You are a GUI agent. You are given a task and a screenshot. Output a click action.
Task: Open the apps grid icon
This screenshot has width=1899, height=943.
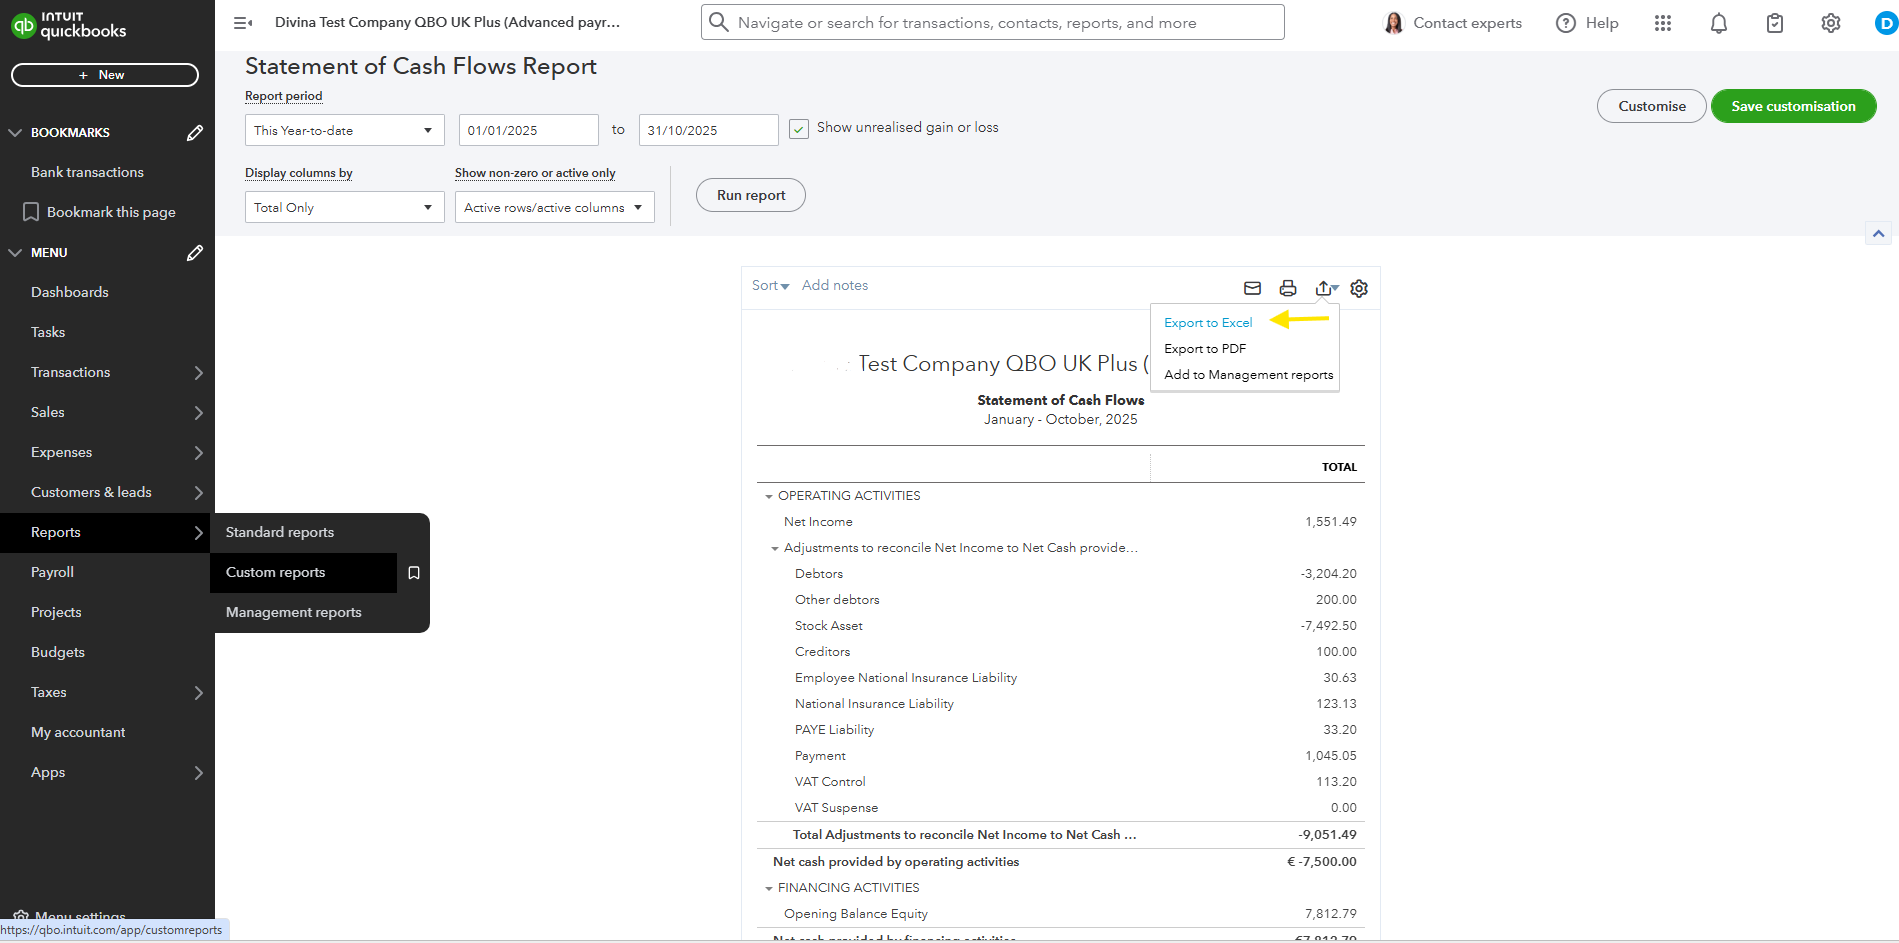tap(1662, 23)
